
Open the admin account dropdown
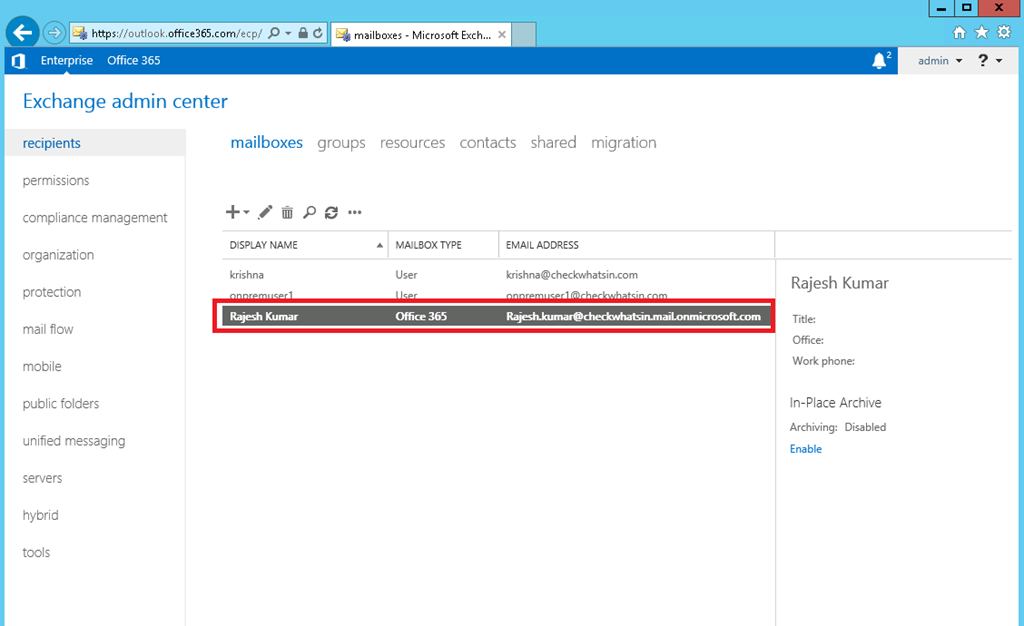(x=940, y=61)
